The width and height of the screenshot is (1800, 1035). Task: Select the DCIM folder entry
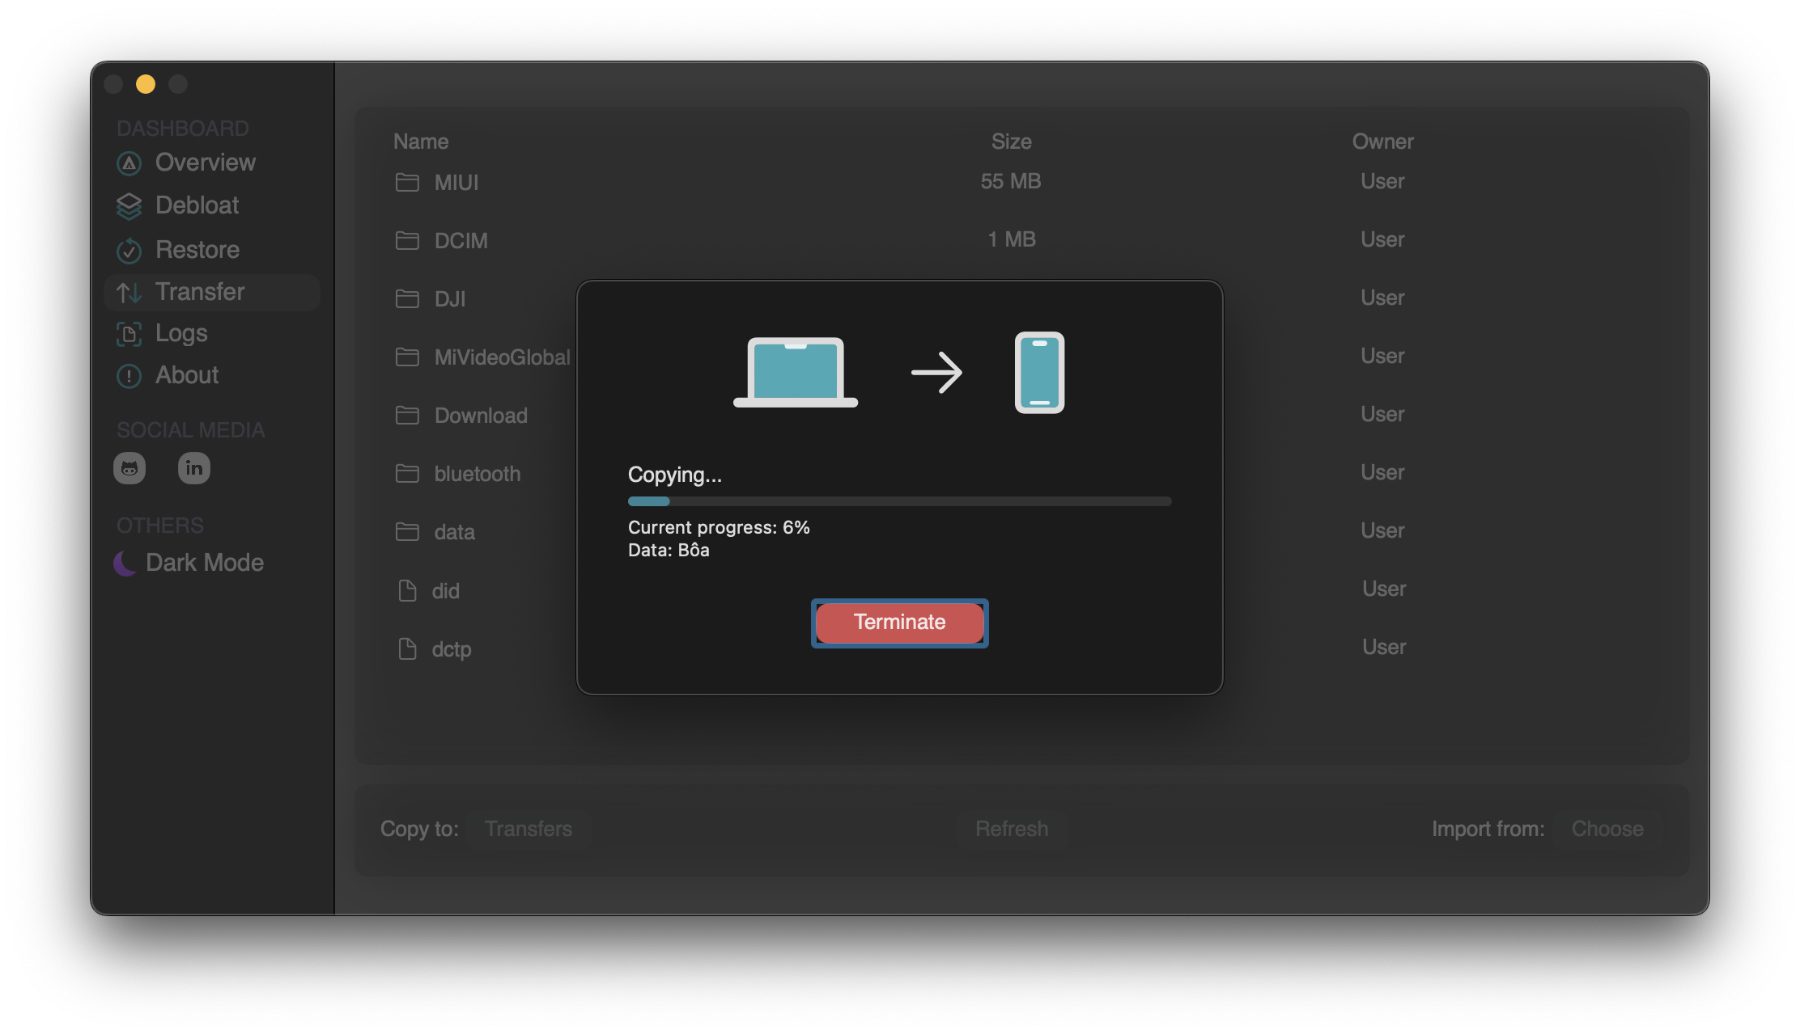pos(460,240)
